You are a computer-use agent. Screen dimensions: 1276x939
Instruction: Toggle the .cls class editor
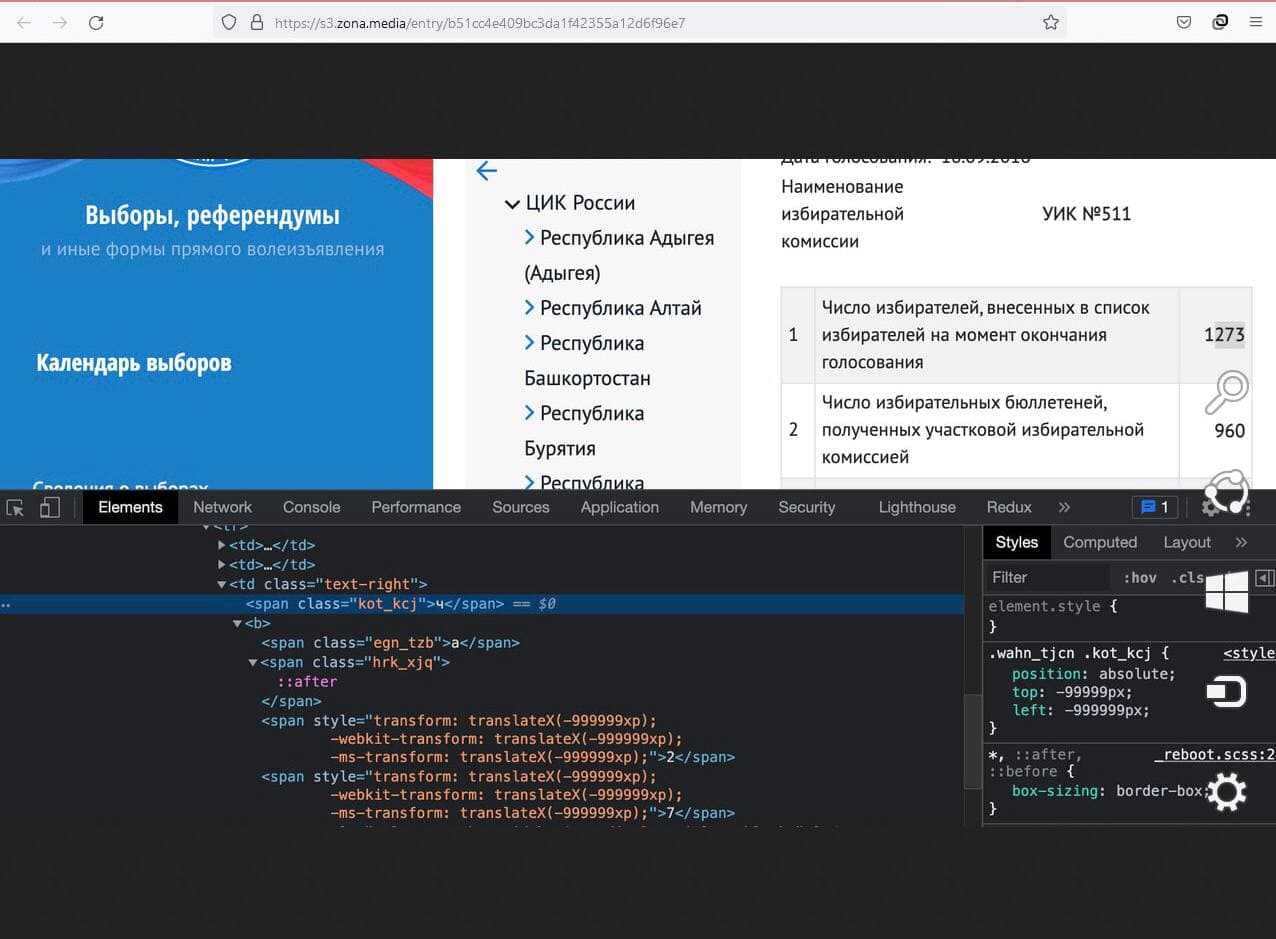[1190, 578]
